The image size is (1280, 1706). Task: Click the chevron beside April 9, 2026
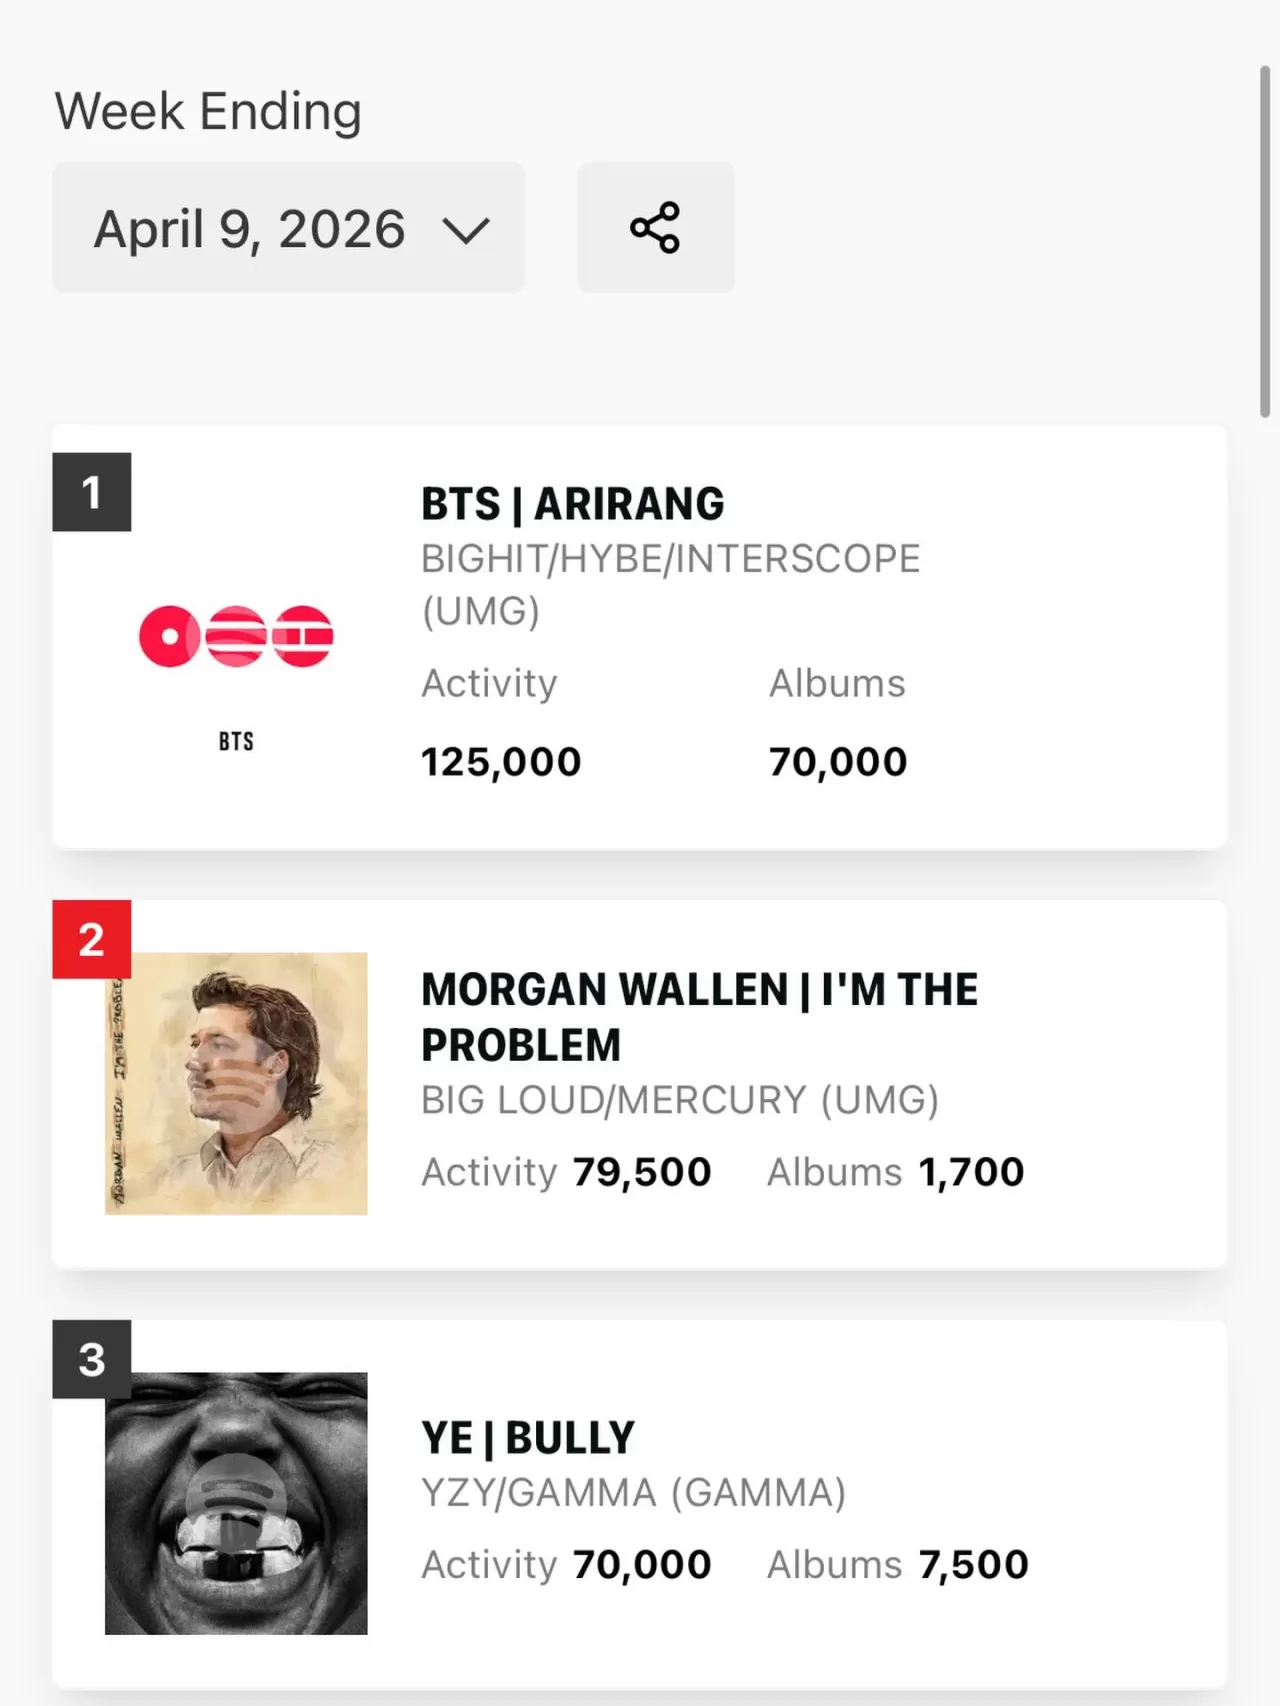[468, 228]
